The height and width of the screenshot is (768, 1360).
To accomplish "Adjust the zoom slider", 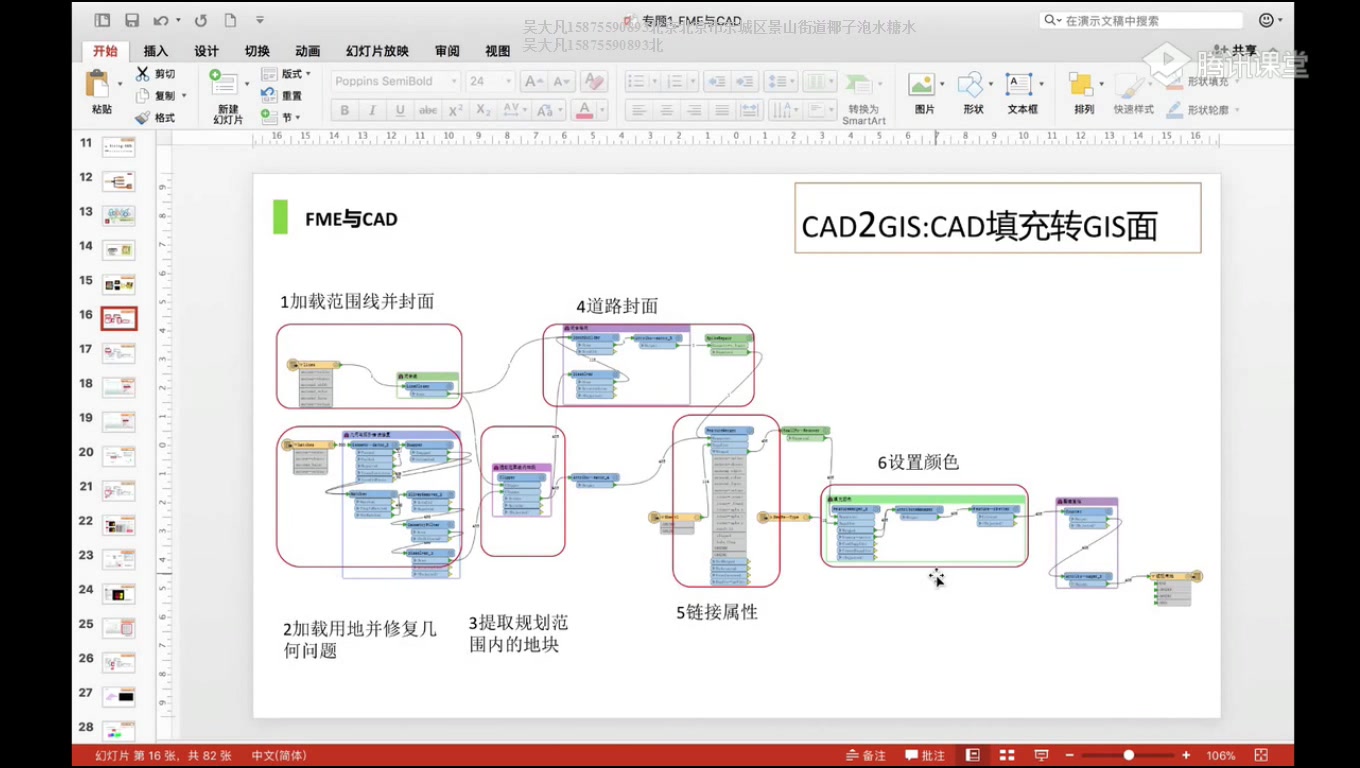I will pos(1128,755).
